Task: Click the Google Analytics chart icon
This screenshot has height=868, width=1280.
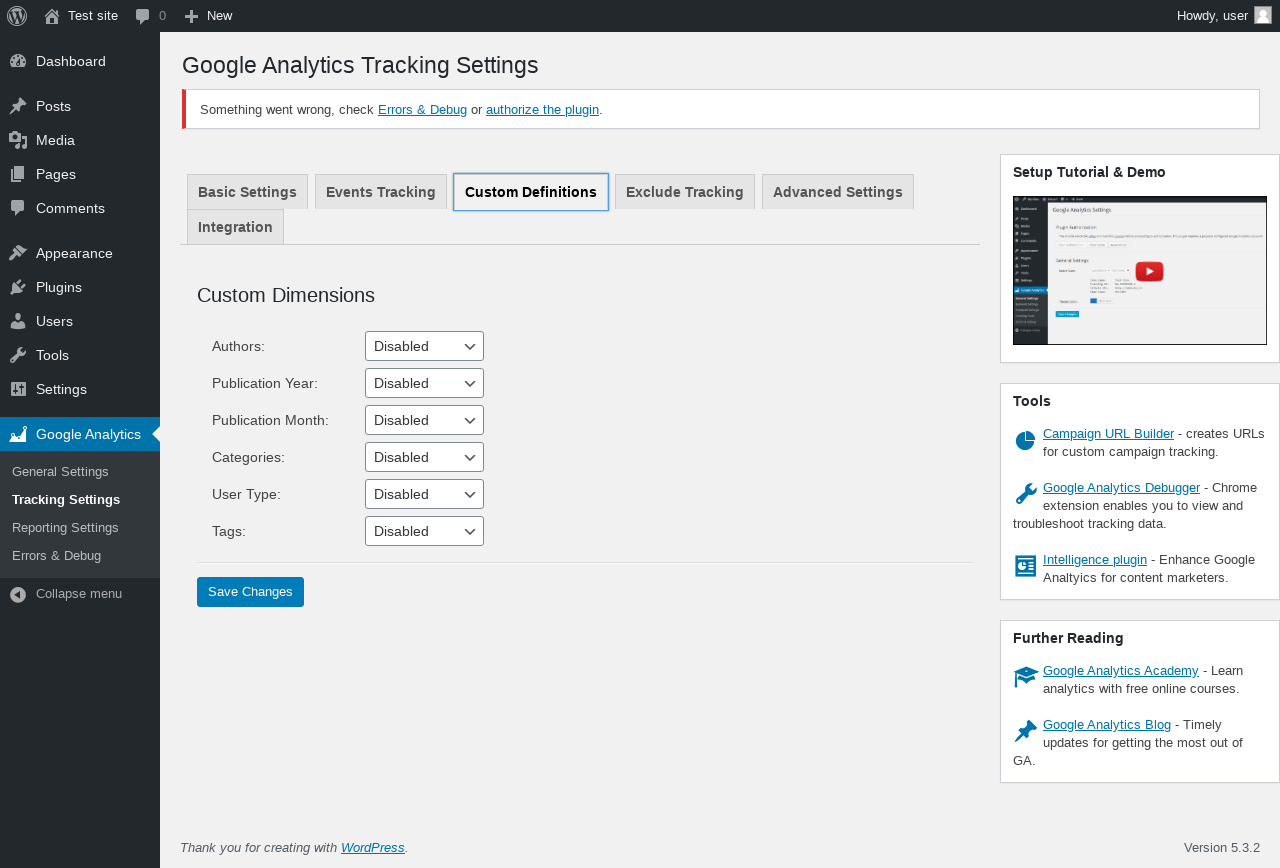Action: click(x=18, y=434)
